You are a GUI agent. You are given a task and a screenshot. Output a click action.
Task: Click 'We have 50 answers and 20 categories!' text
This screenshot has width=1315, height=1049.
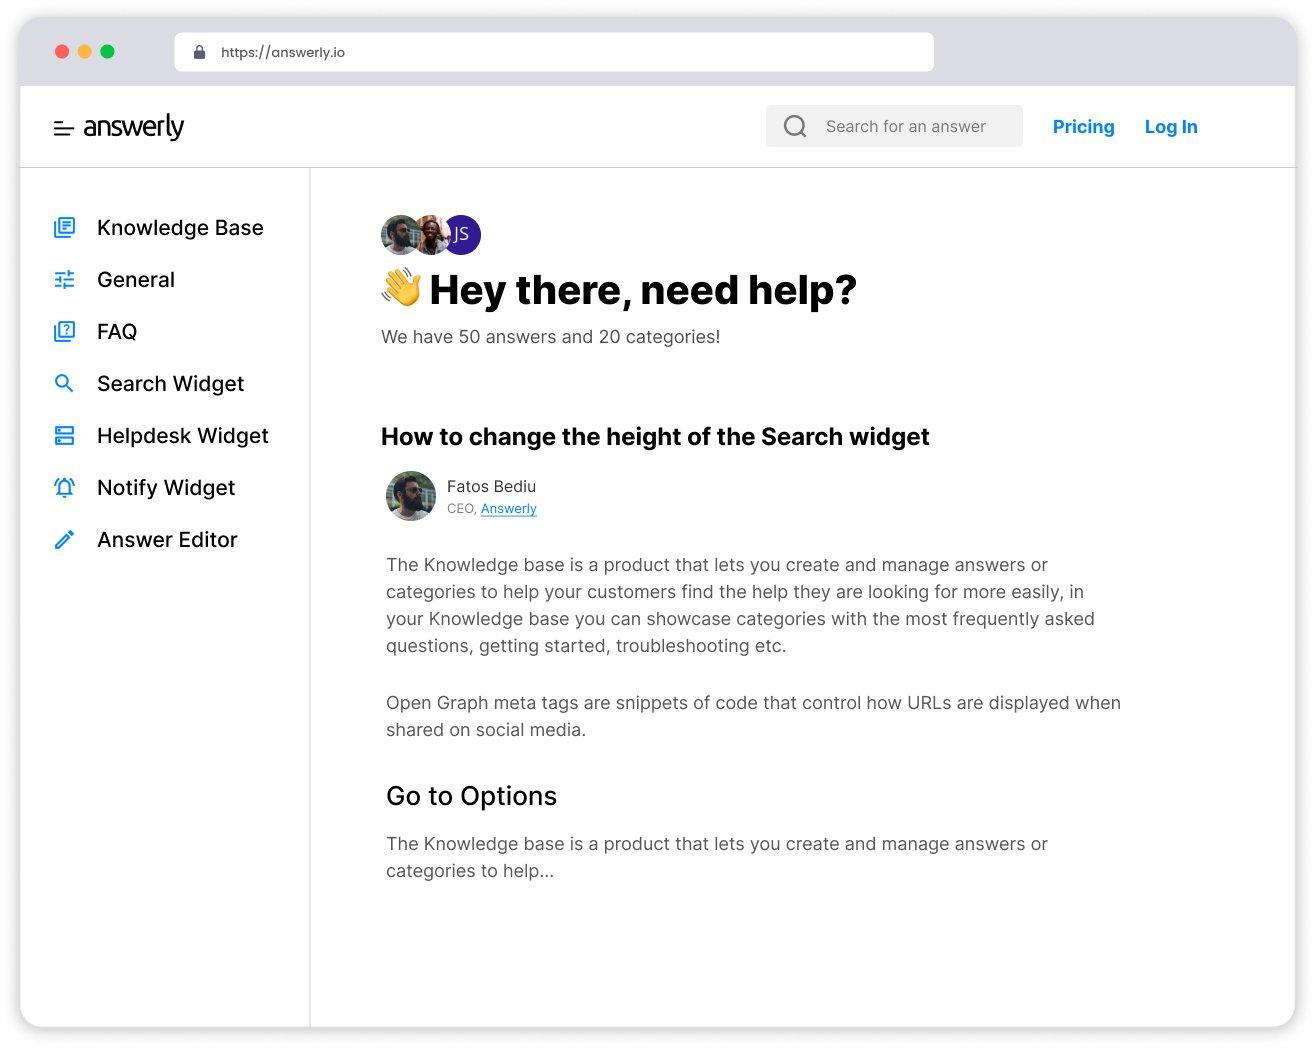coord(550,337)
